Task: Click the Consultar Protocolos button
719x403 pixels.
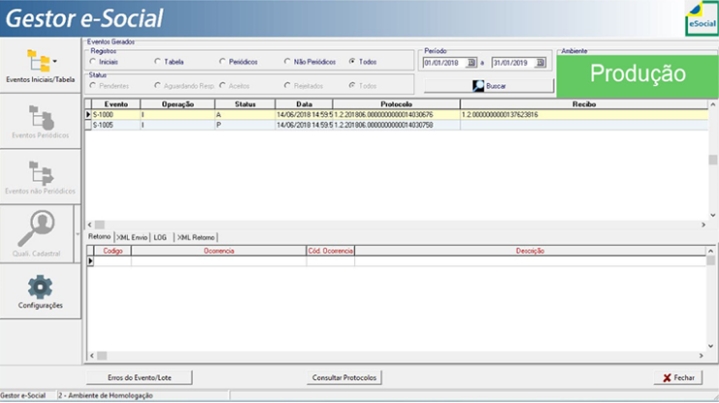Action: click(344, 378)
